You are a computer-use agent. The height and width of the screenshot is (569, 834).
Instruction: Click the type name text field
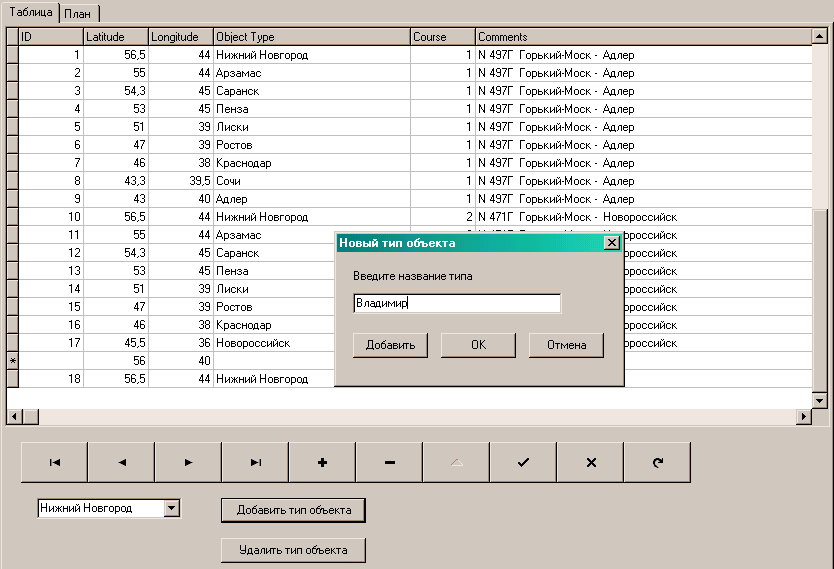457,303
